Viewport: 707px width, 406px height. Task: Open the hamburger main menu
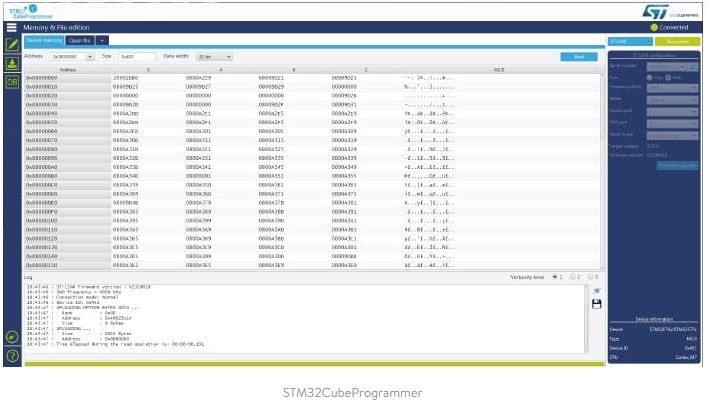(12, 28)
